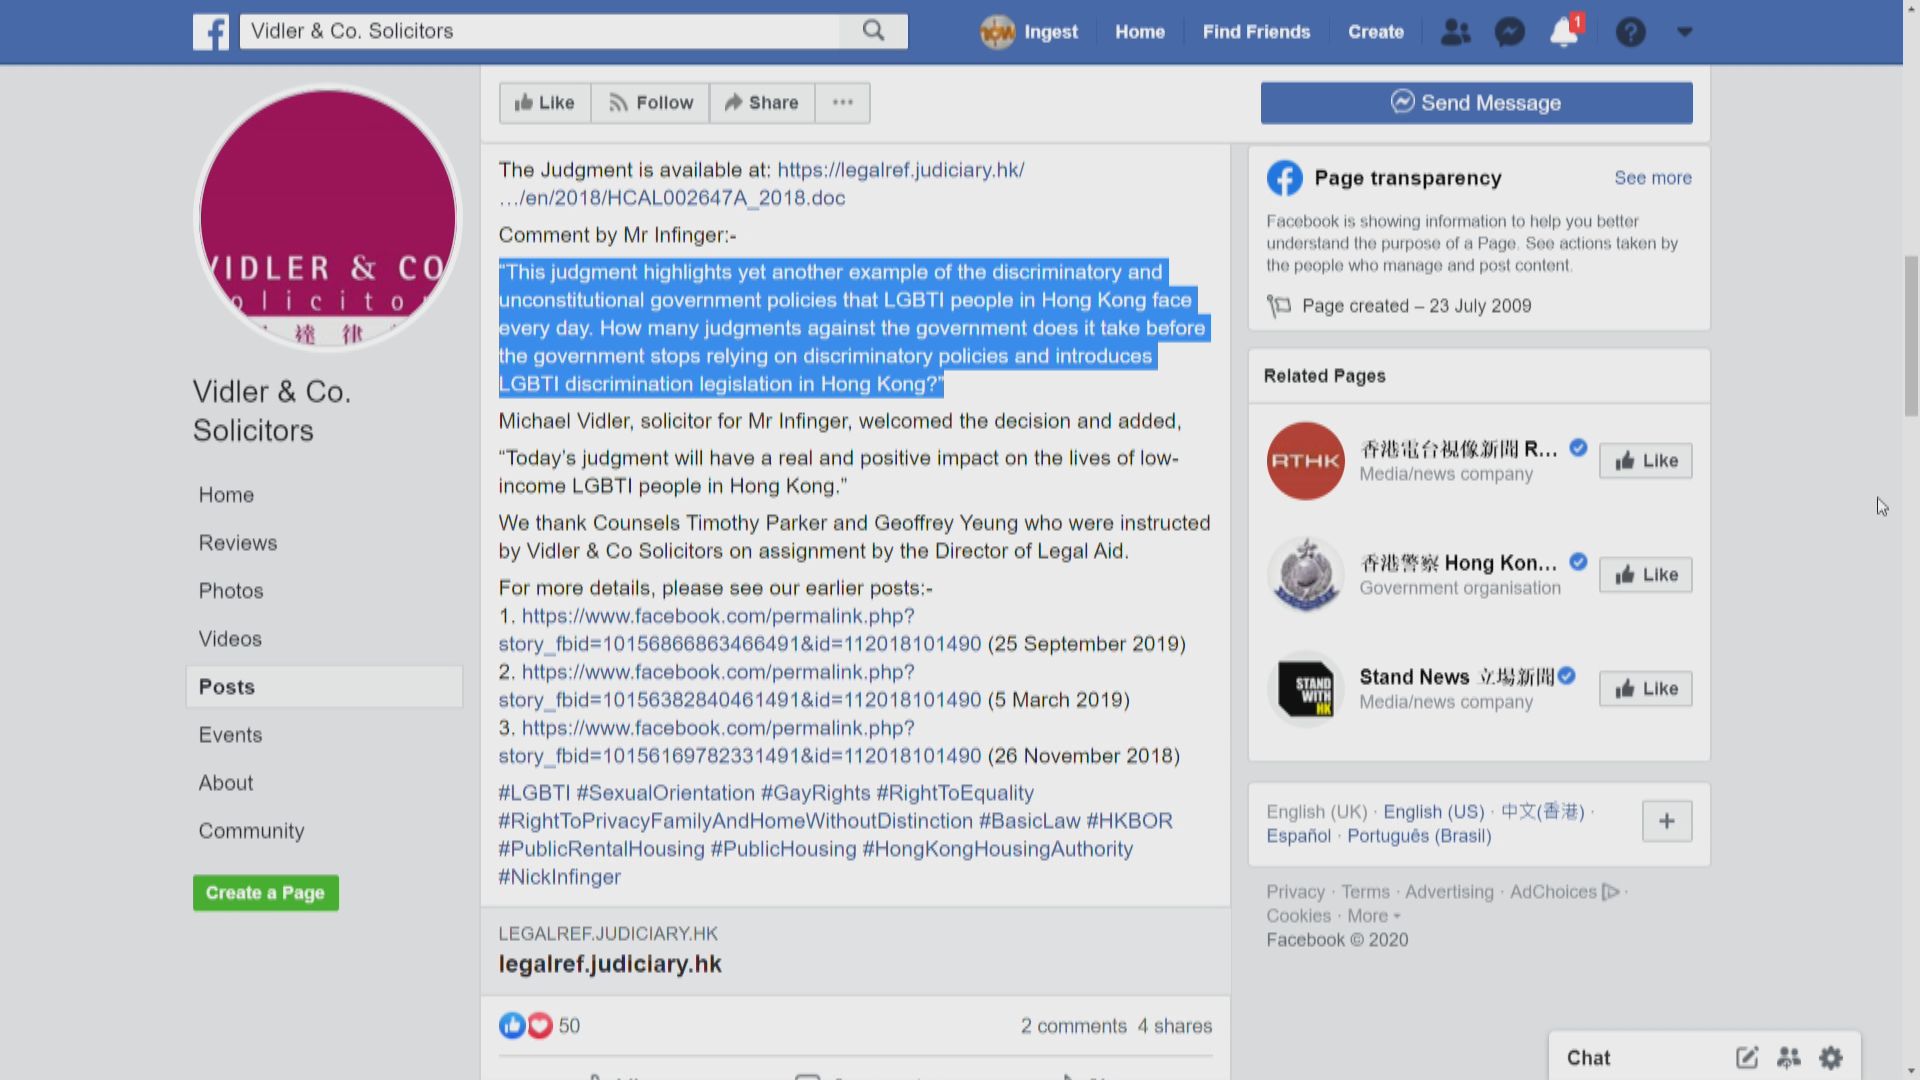The image size is (1920, 1080).
Task: Toggle Follow for this page
Action: point(650,103)
